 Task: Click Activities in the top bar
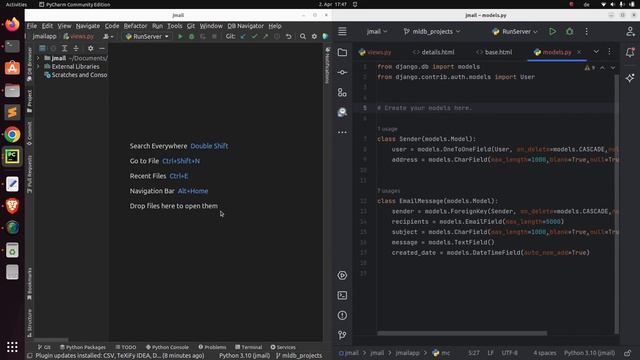[16, 4]
